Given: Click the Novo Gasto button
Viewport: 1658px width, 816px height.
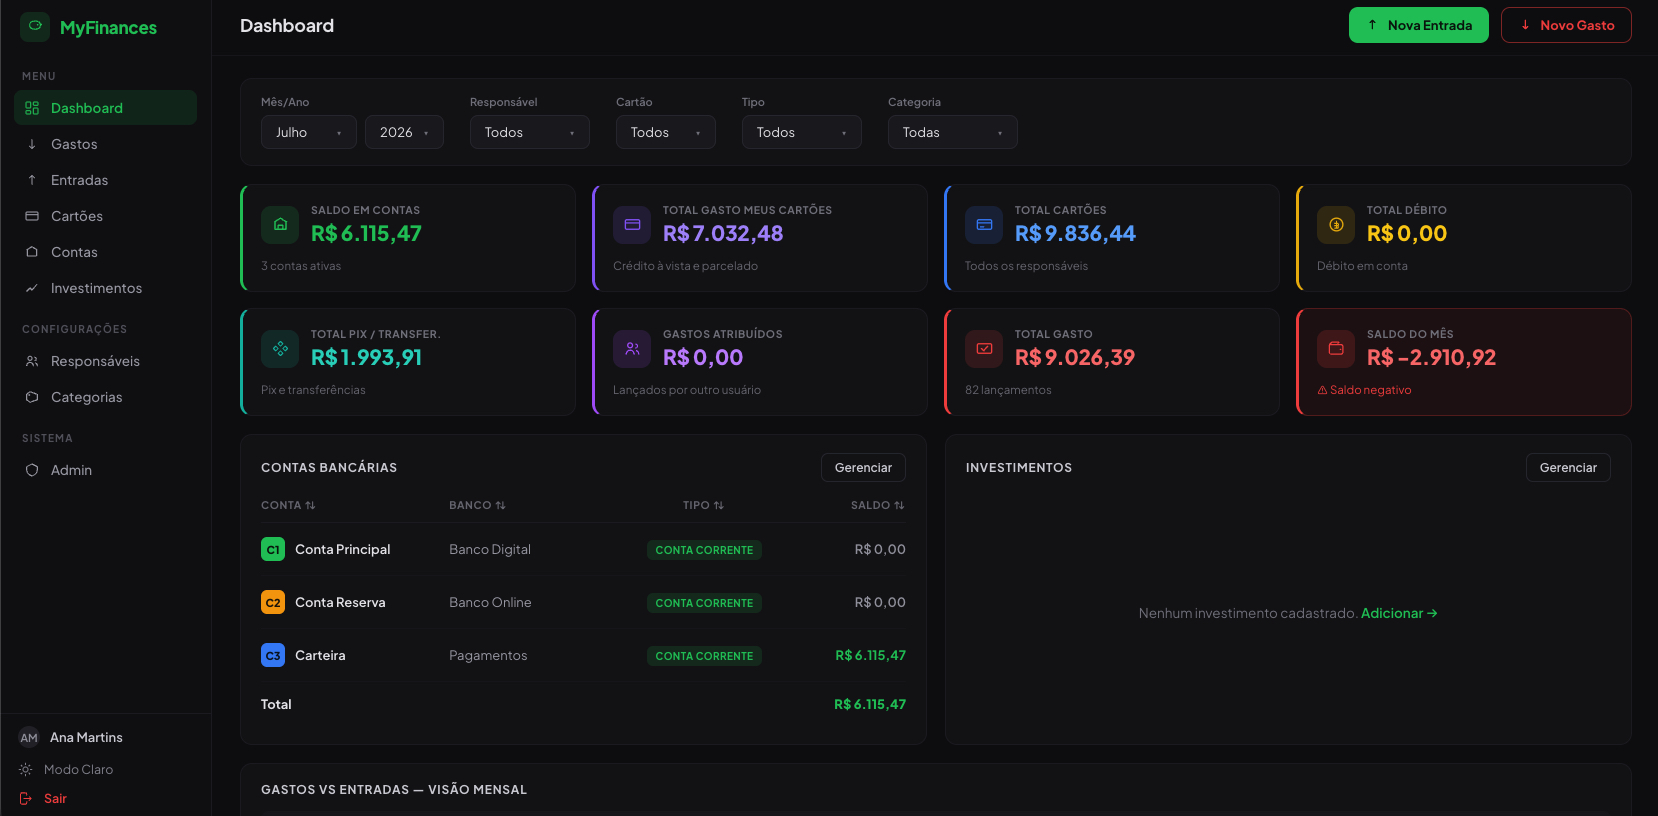Looking at the screenshot, I should (x=1566, y=25).
